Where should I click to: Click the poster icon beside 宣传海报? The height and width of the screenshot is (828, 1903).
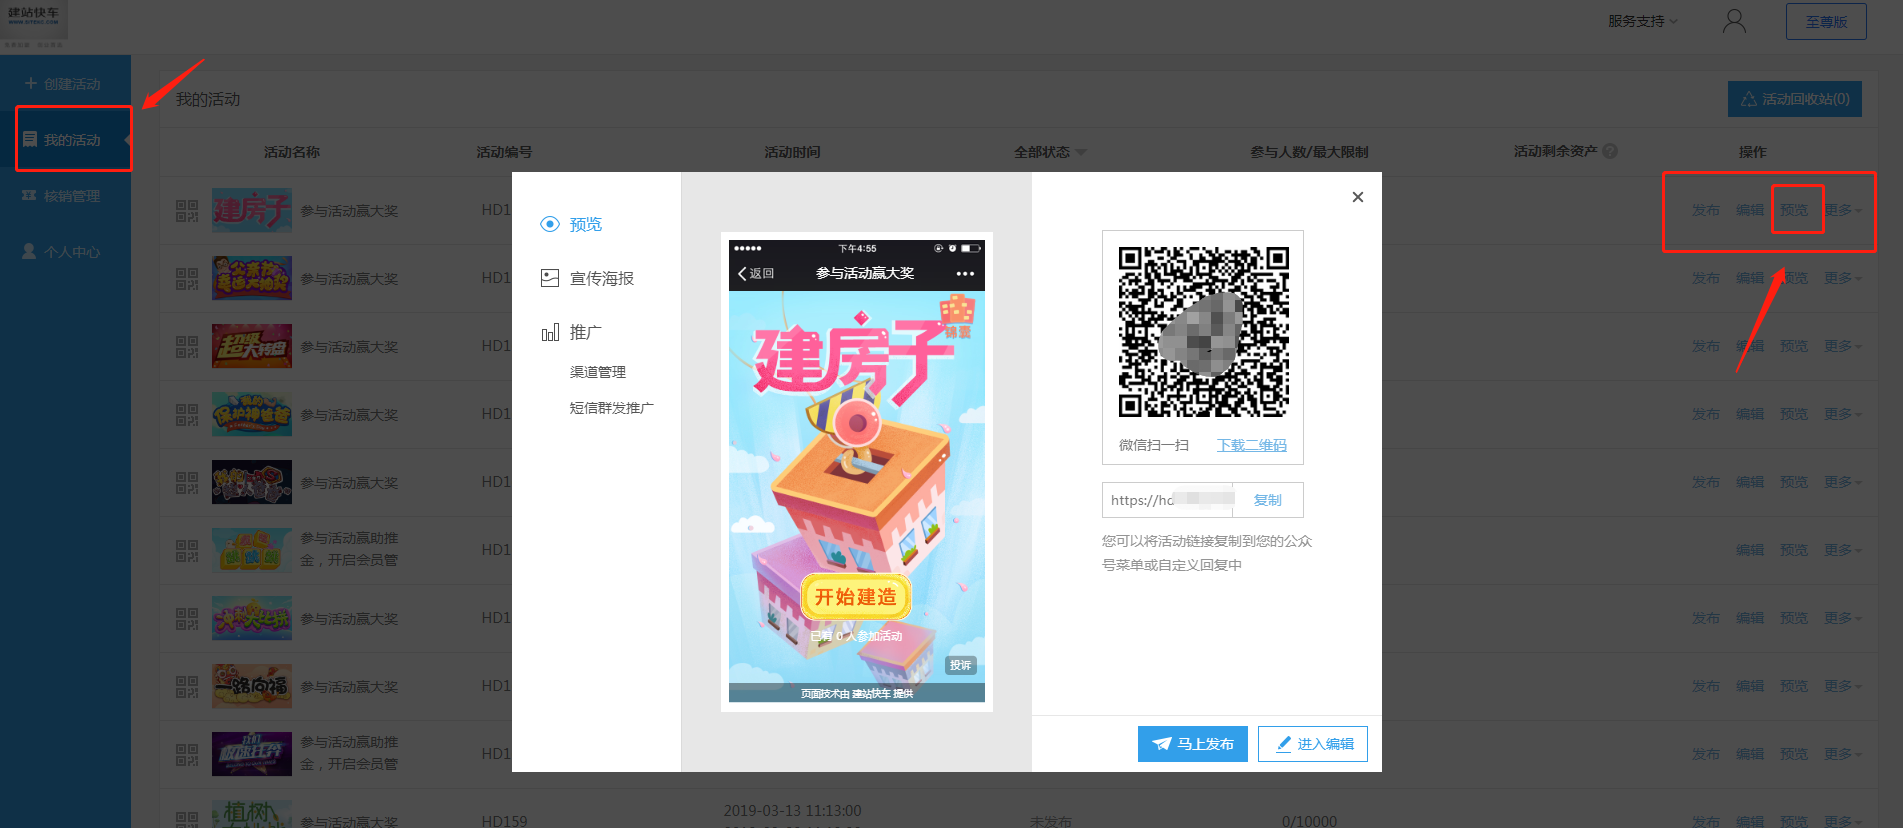click(x=550, y=278)
